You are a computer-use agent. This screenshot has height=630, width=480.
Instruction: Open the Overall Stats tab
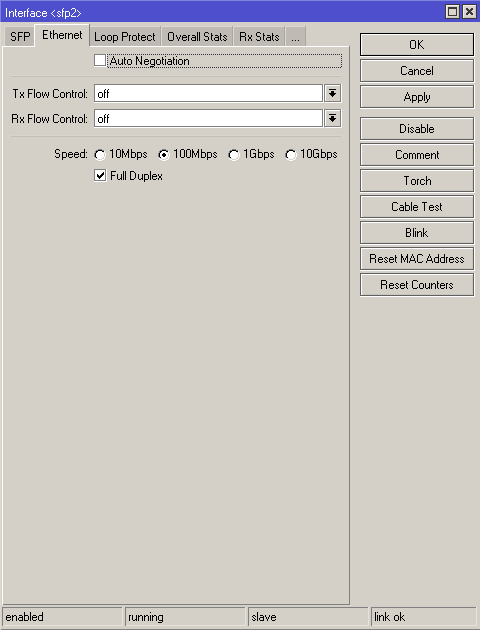pos(197,37)
